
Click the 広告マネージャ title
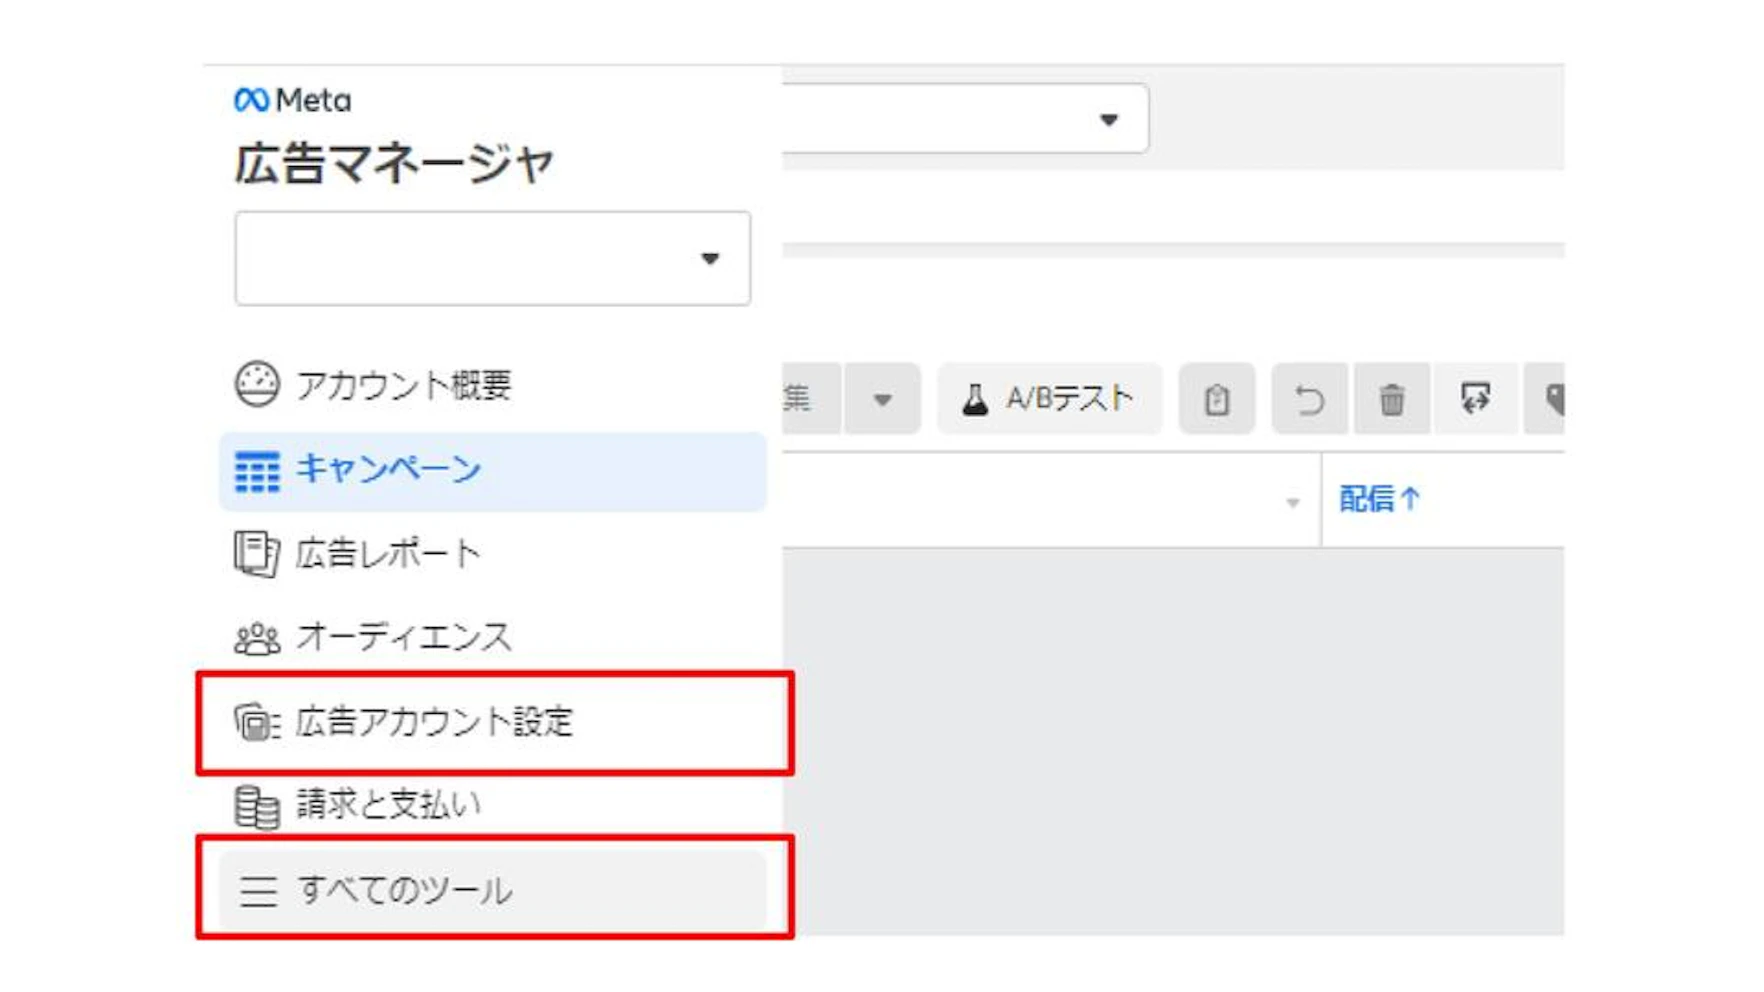click(393, 163)
